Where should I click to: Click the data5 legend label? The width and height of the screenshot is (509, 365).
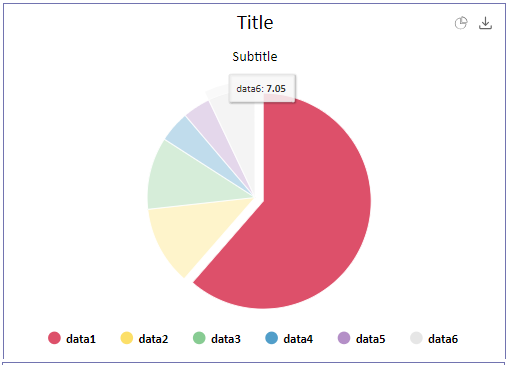(x=370, y=339)
